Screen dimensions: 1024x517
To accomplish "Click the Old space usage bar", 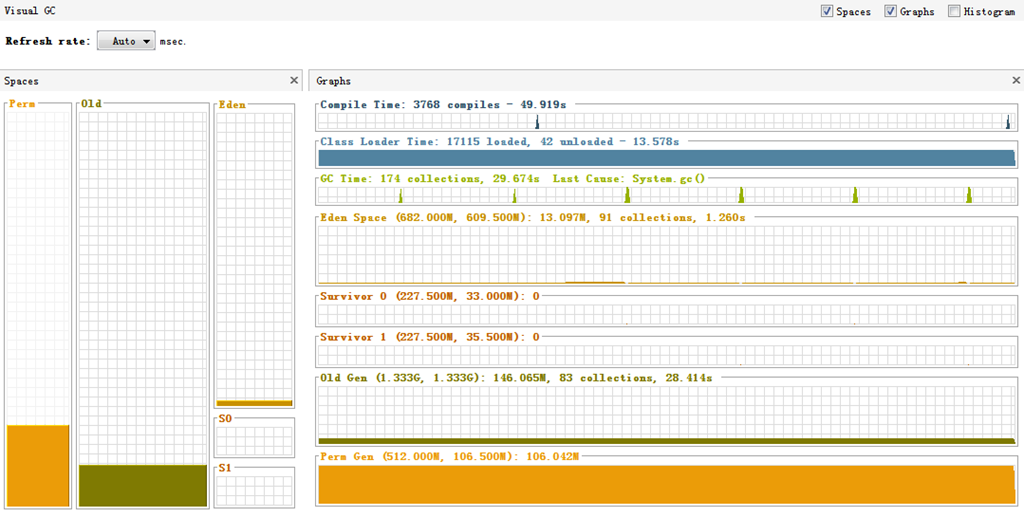I will 142,485.
